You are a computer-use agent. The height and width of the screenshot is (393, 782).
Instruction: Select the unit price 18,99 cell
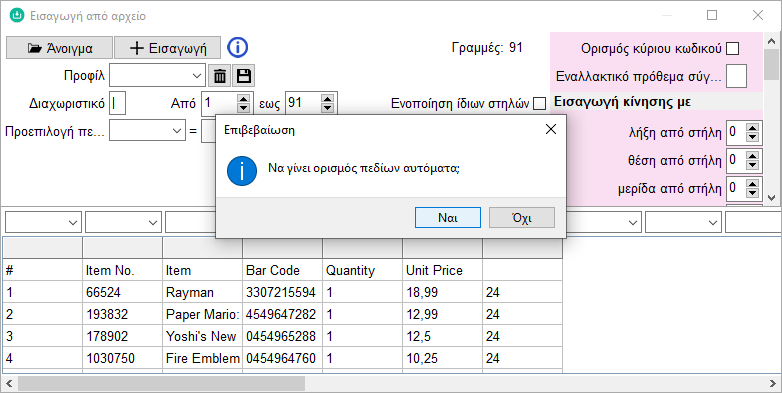tap(442, 292)
